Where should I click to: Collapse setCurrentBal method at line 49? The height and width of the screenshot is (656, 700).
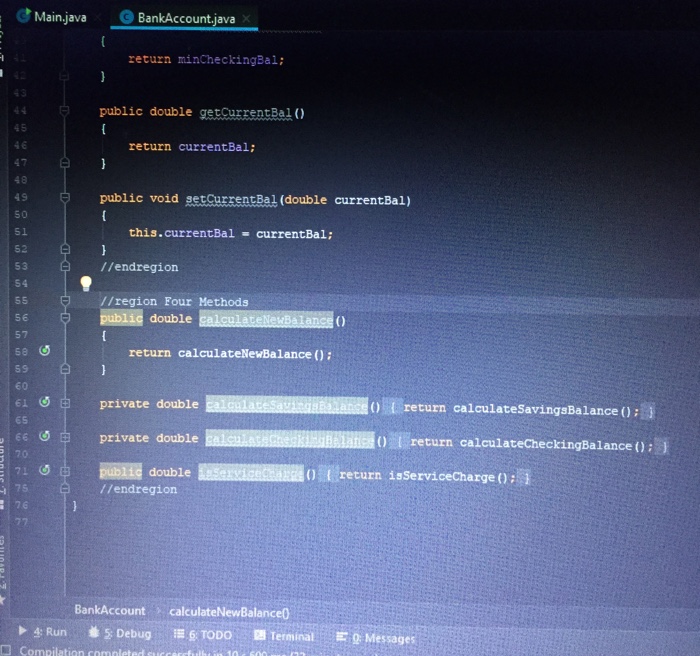coord(65,197)
